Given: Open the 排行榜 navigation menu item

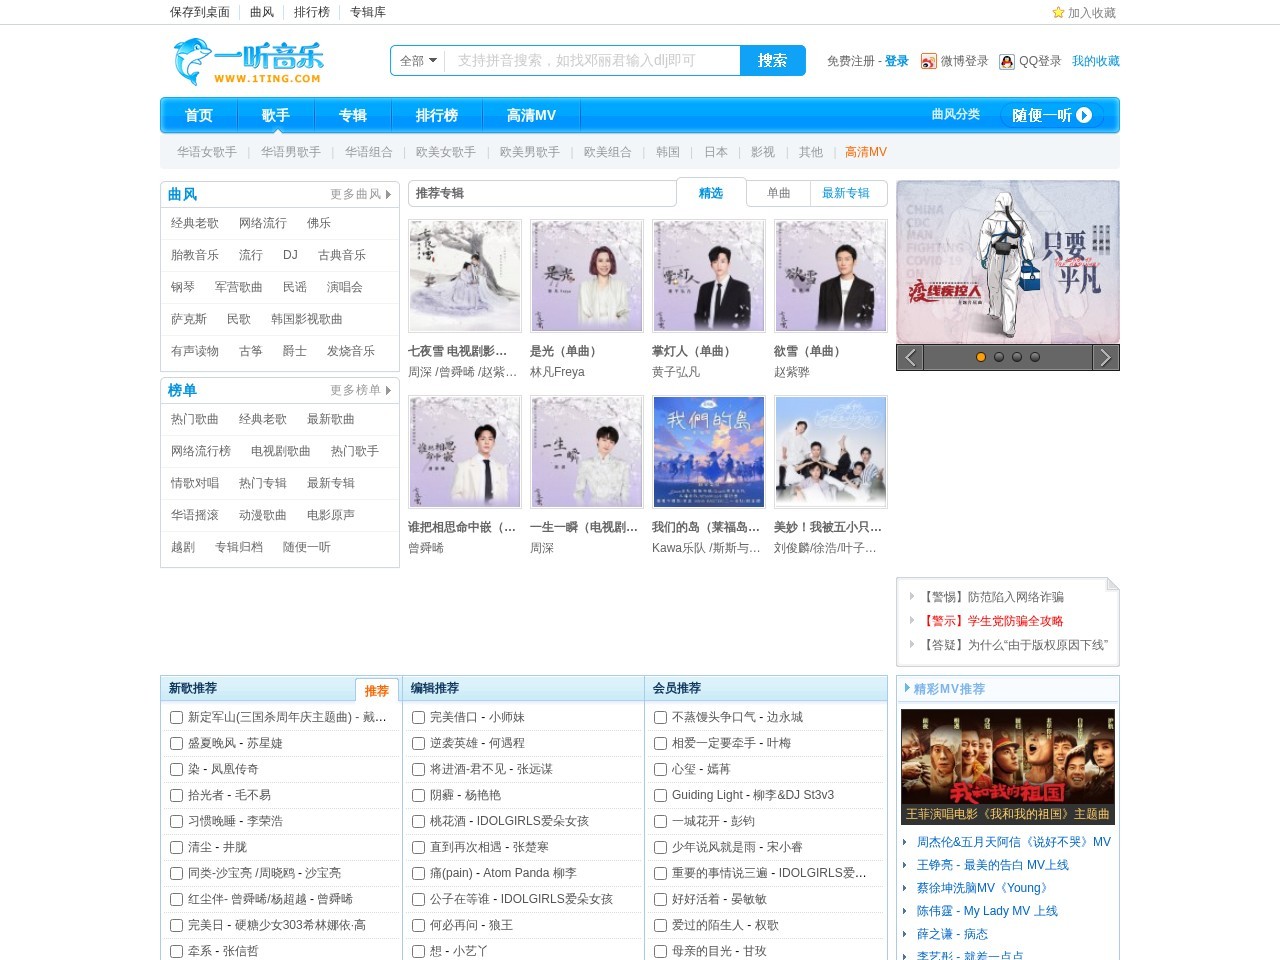Looking at the screenshot, I should [436, 116].
